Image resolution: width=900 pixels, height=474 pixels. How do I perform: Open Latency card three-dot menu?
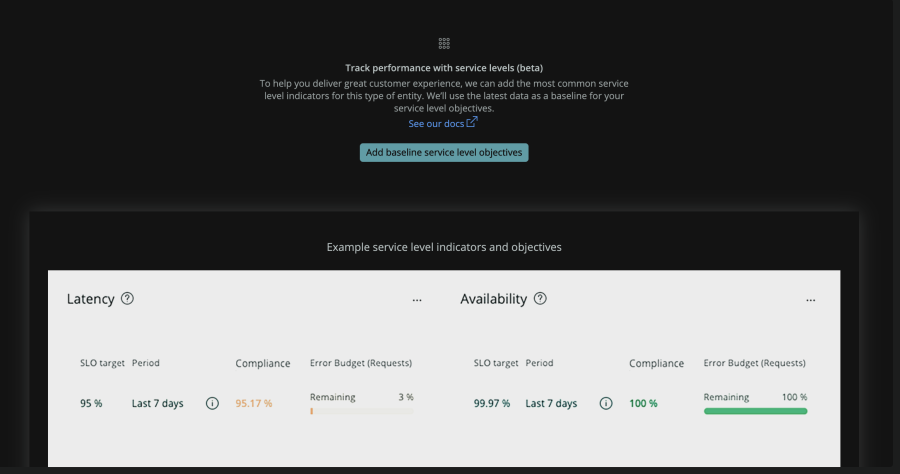click(417, 300)
